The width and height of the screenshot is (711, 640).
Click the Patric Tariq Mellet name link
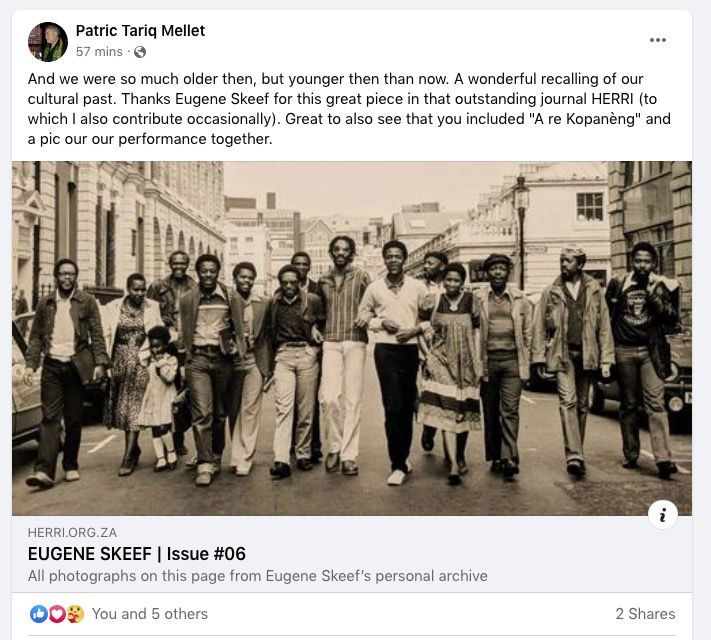click(x=140, y=31)
